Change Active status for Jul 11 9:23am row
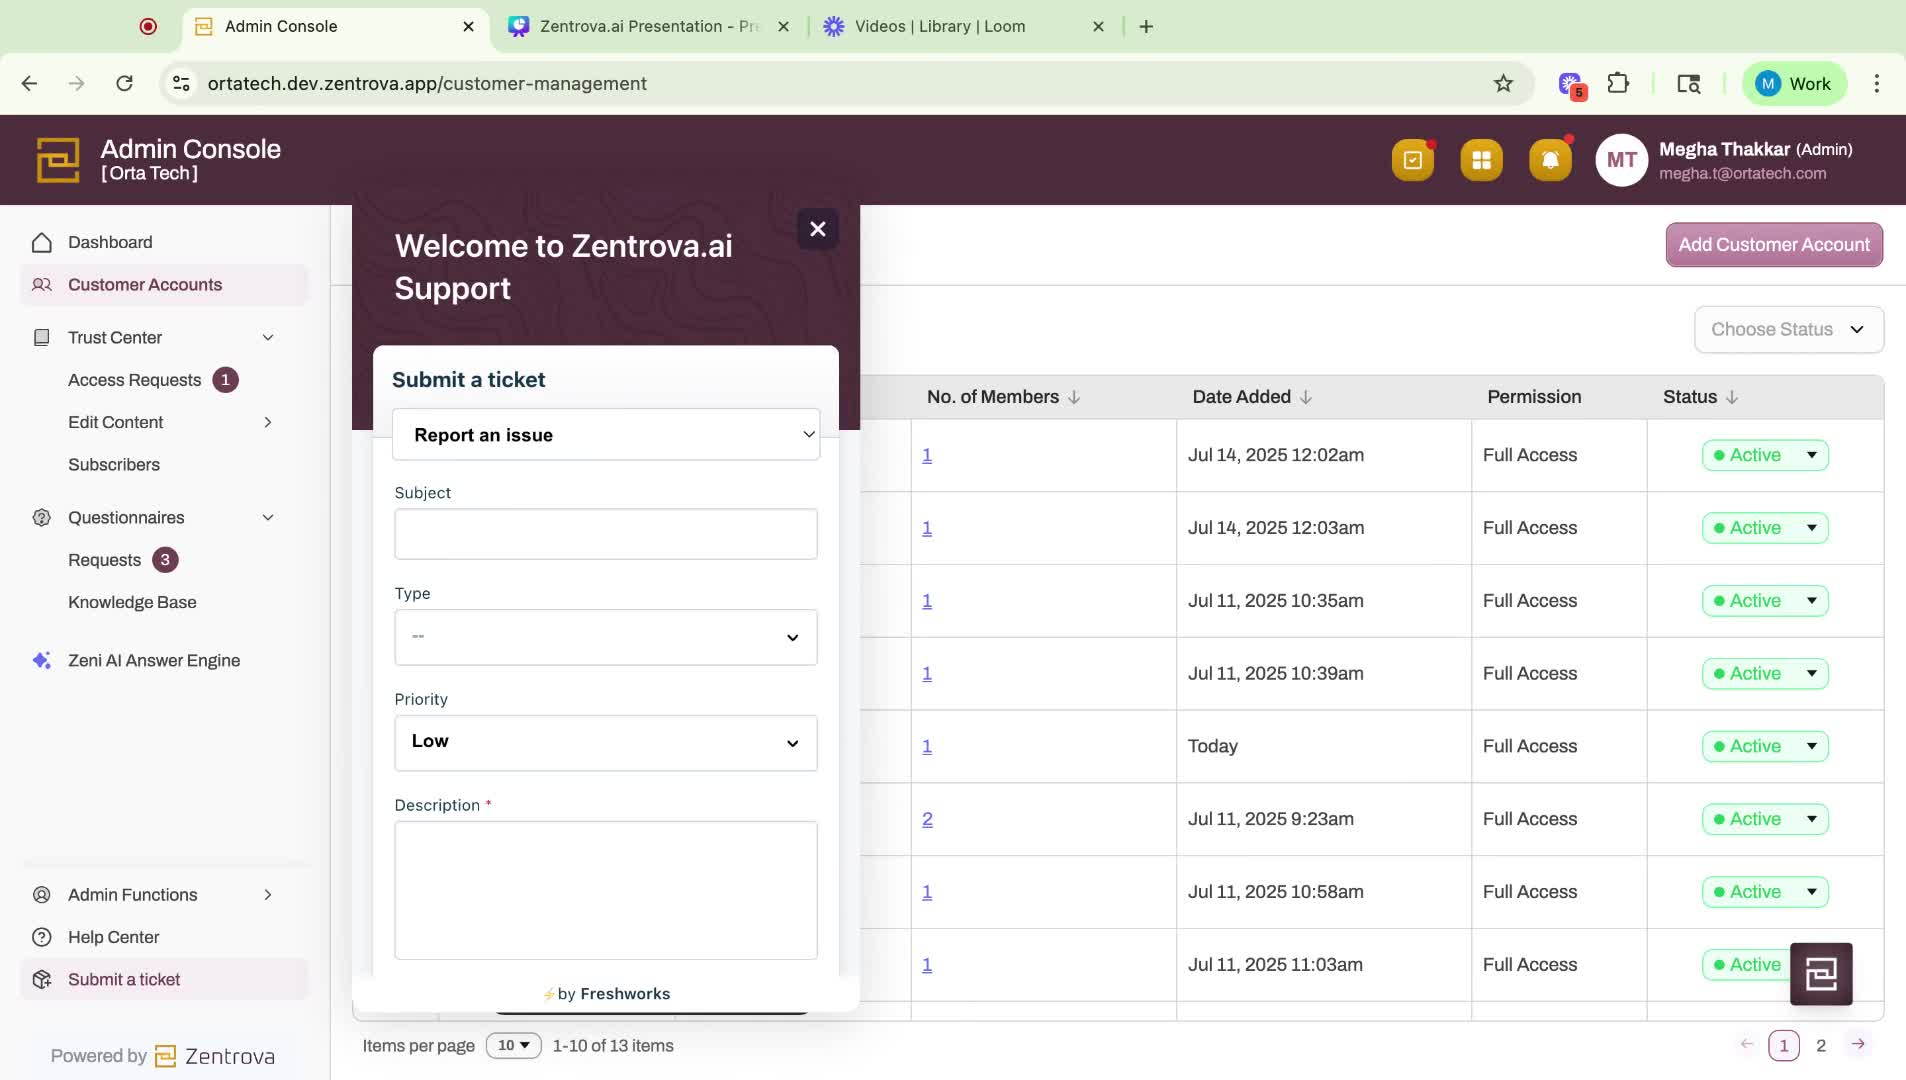1906x1080 pixels. 1765,819
